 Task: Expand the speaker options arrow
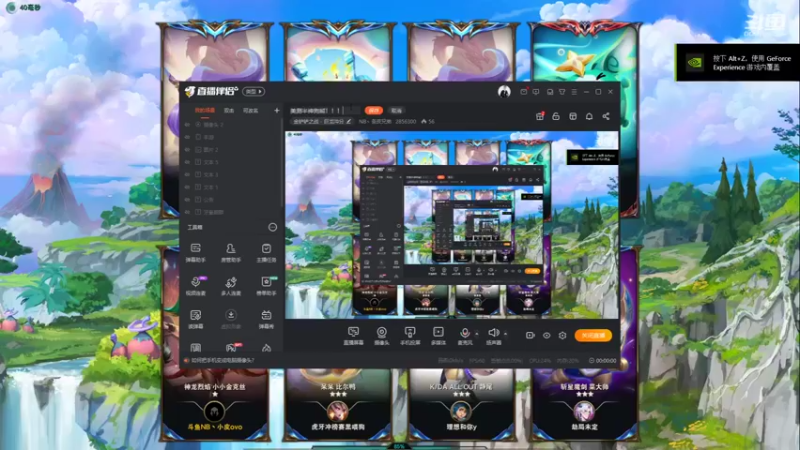coord(505,334)
